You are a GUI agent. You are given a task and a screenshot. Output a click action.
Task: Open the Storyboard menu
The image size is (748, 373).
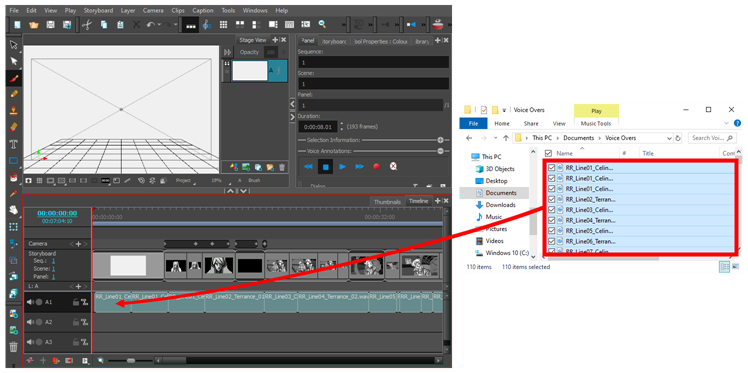coord(98,10)
